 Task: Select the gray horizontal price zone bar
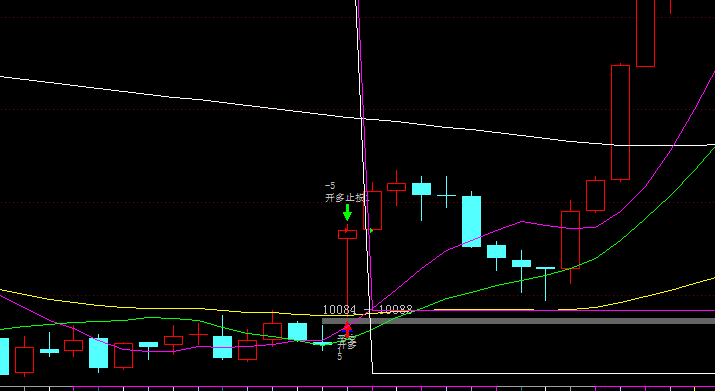(x=518, y=321)
